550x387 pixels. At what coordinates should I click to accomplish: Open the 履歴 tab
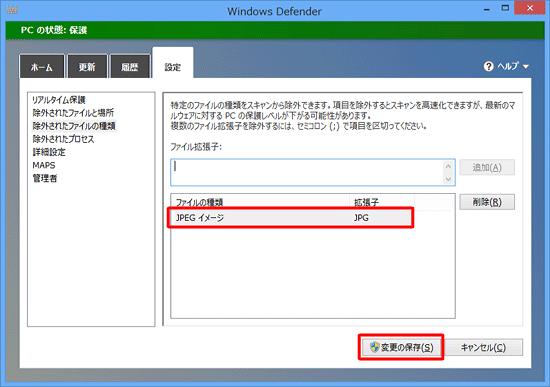point(130,66)
